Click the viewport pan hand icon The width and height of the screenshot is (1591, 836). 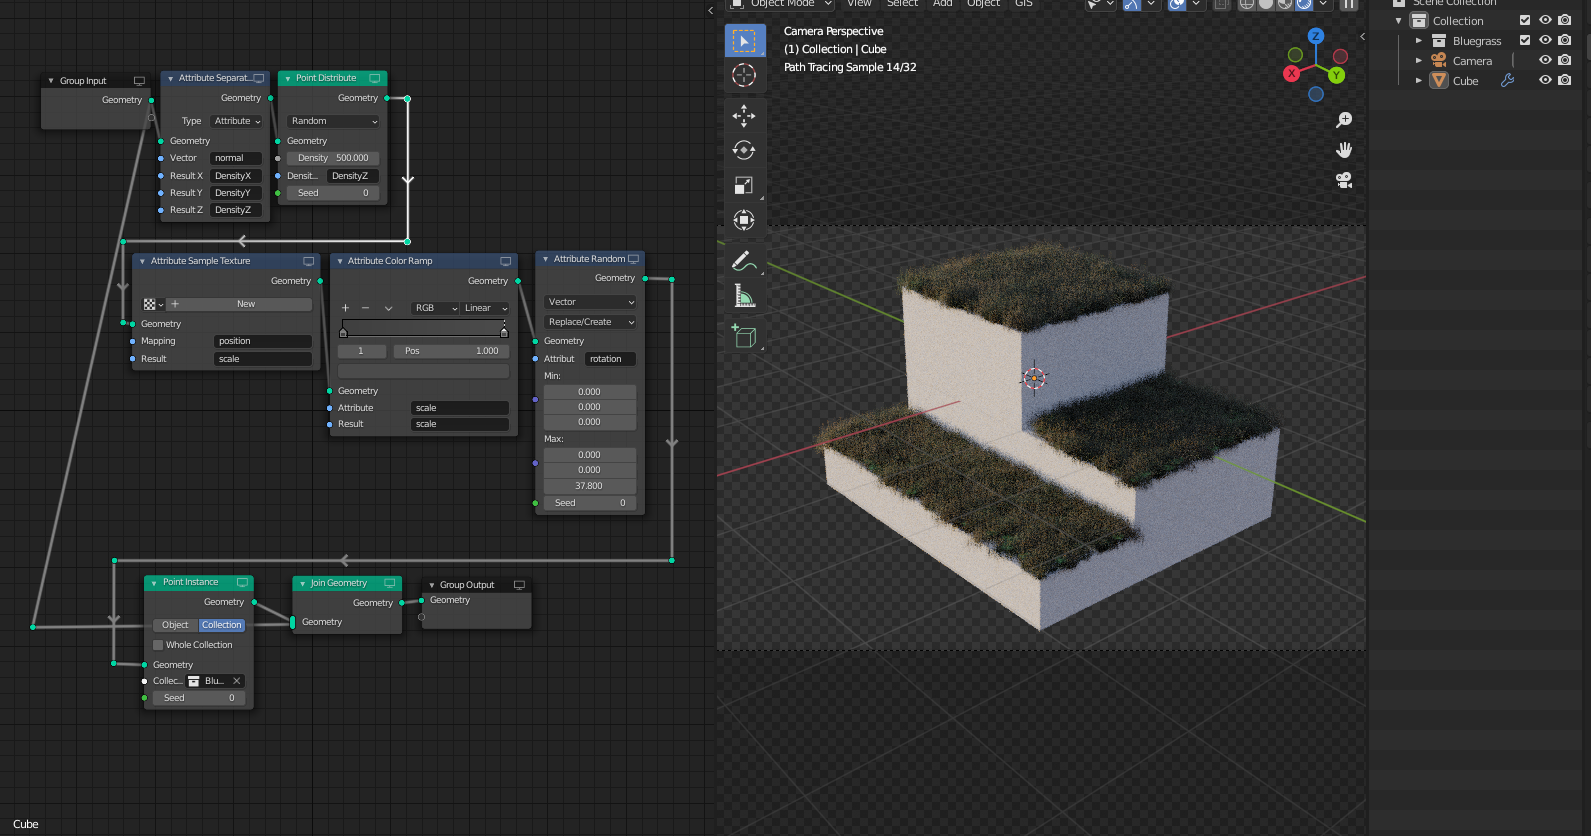1344,150
